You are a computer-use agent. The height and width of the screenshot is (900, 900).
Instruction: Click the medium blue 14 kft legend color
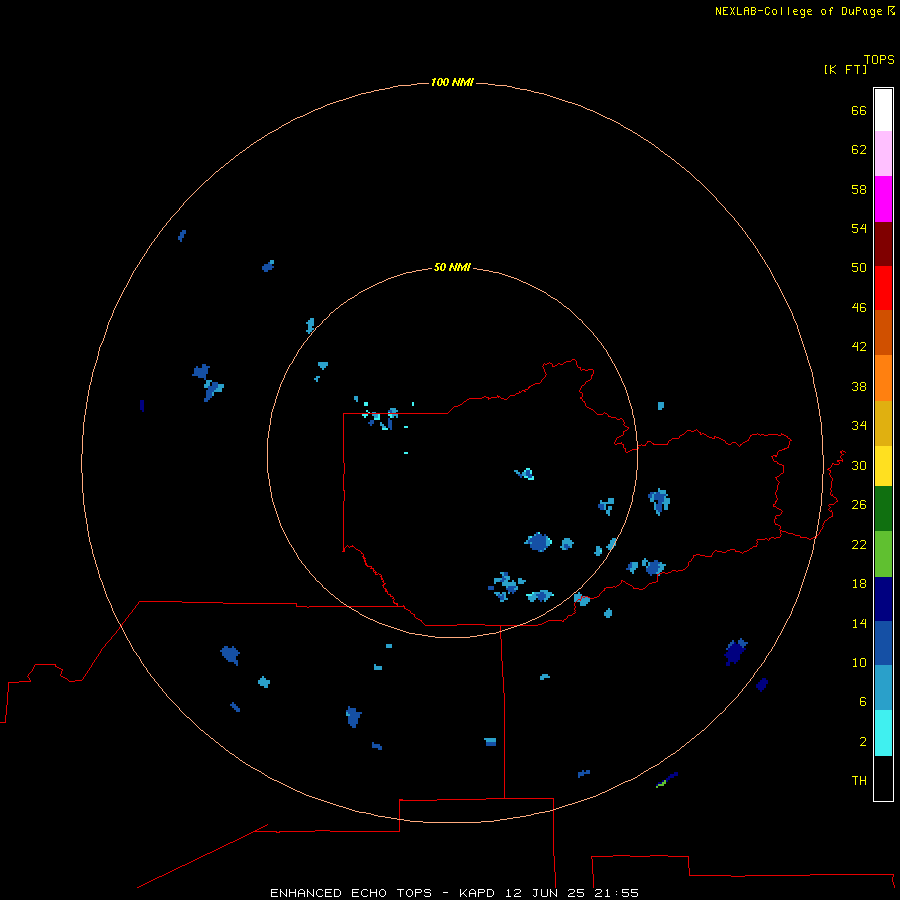tap(883, 643)
